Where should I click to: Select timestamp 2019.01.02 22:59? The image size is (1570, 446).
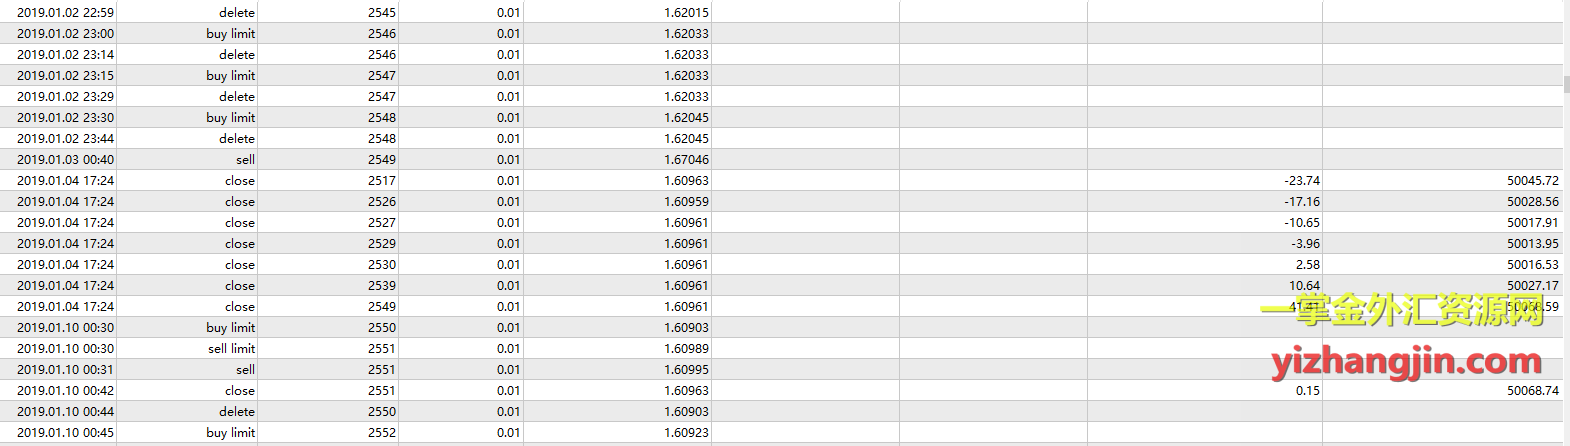click(65, 13)
